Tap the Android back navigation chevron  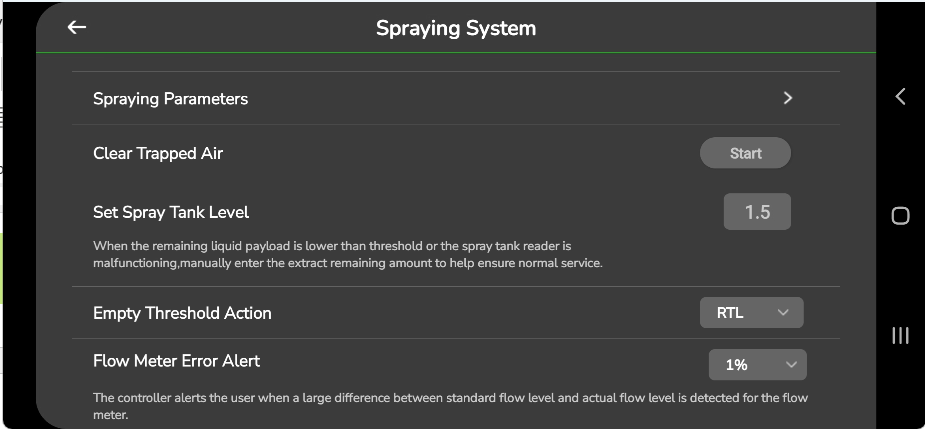(900, 96)
